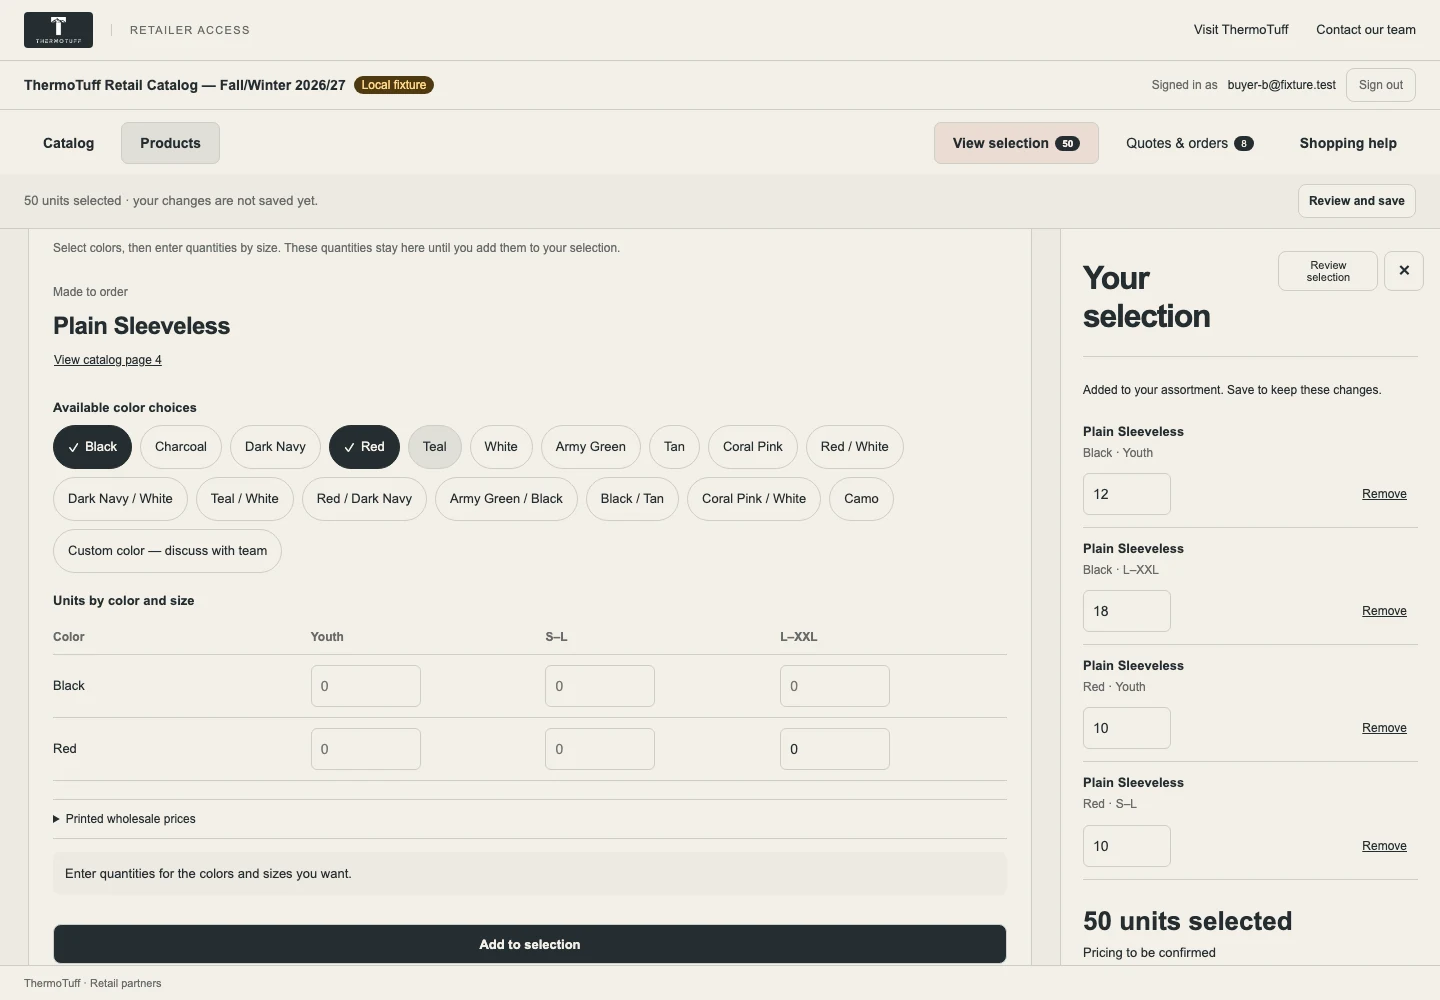Remove Red · S–L selection item
The image size is (1440, 1000).
pyautogui.click(x=1384, y=846)
